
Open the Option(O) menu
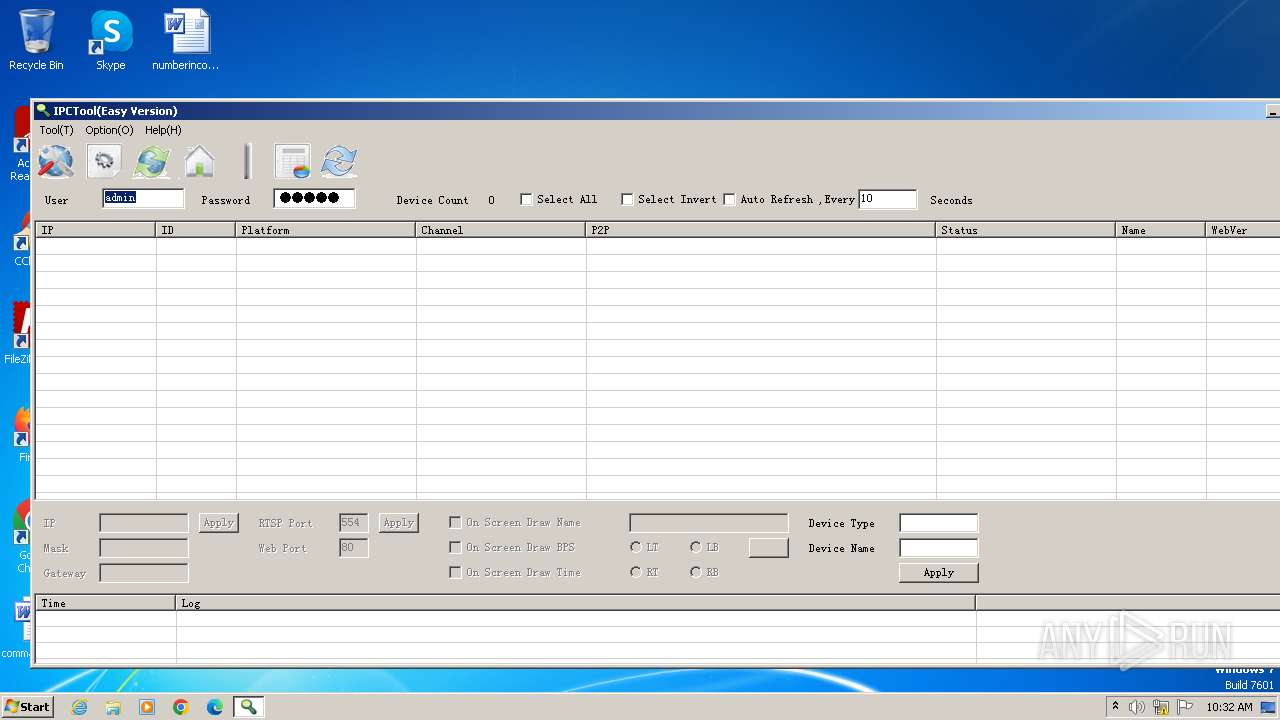point(109,130)
